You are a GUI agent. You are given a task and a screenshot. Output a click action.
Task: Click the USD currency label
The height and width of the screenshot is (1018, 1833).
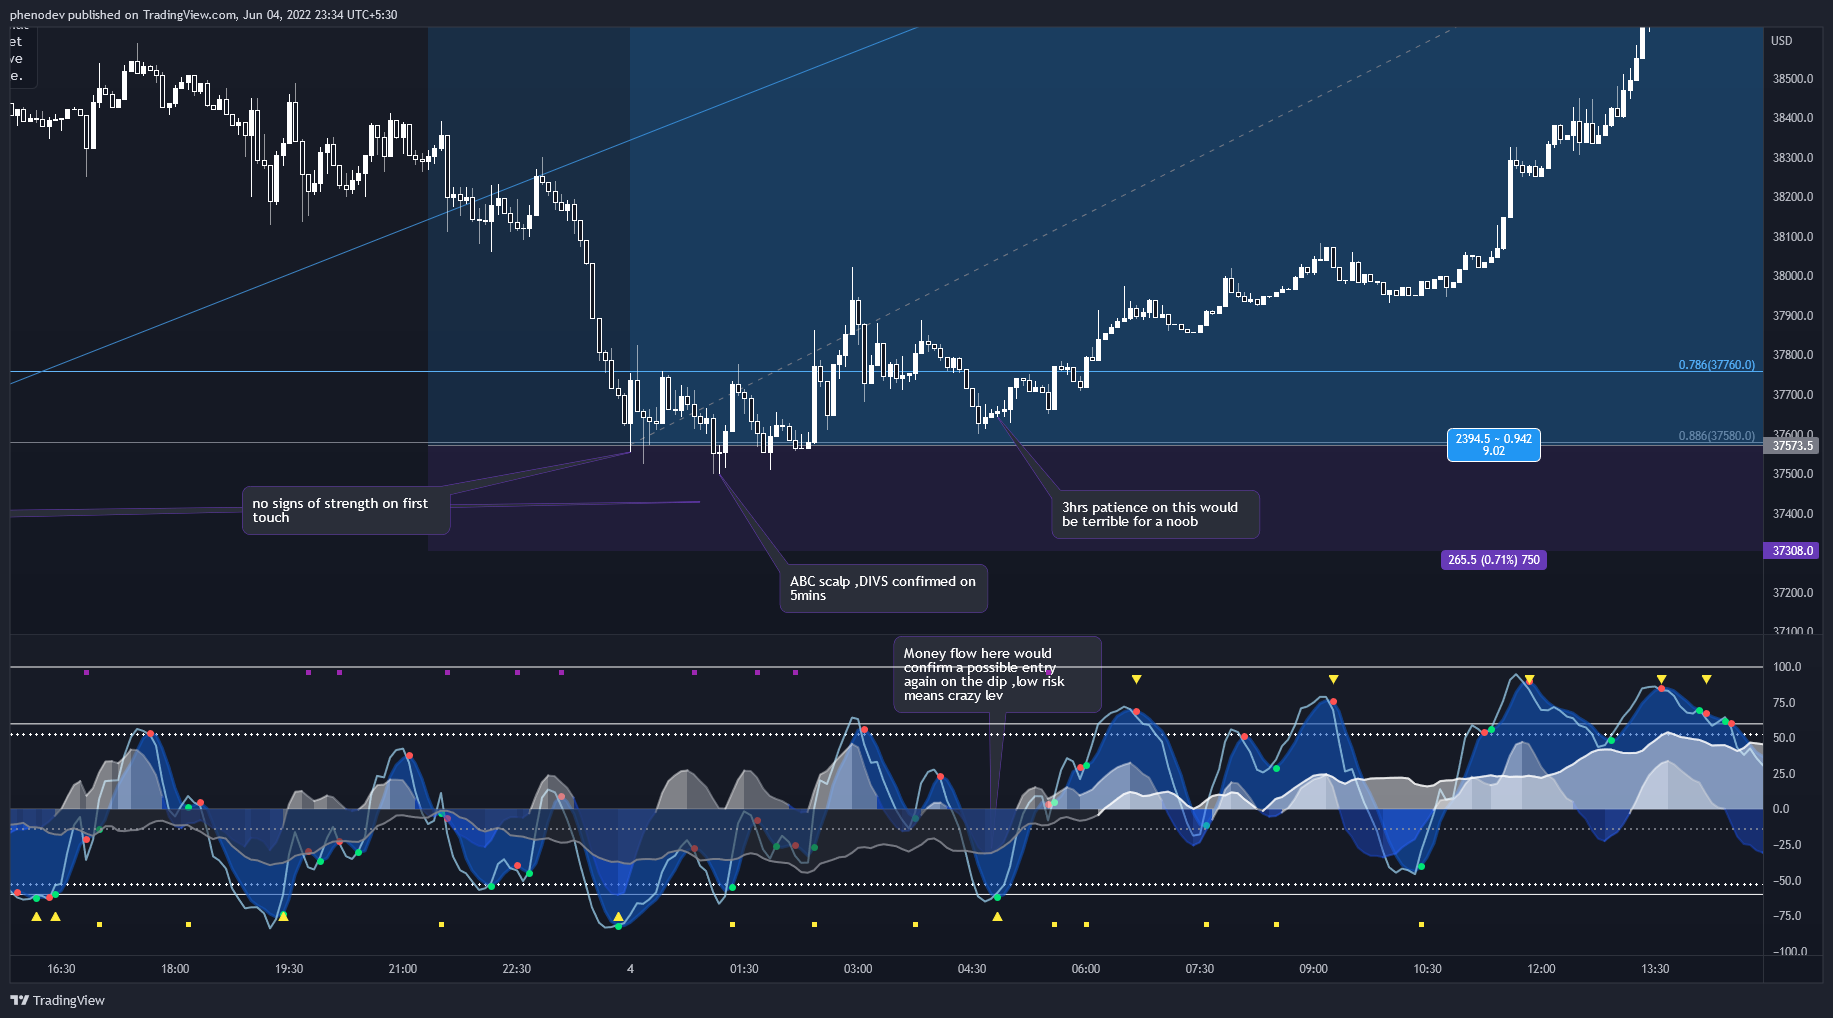pyautogui.click(x=1782, y=41)
